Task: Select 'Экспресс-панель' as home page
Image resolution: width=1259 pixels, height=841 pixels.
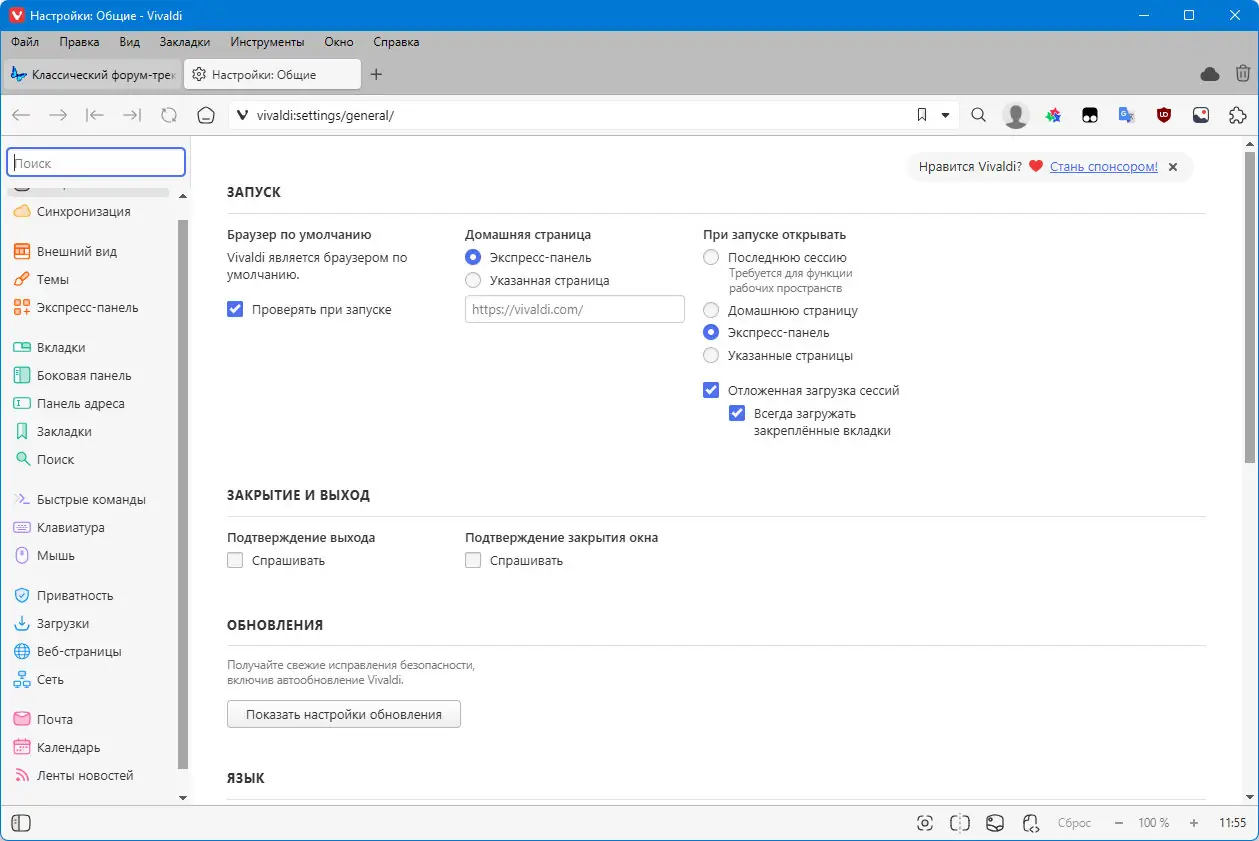Action: [473, 258]
